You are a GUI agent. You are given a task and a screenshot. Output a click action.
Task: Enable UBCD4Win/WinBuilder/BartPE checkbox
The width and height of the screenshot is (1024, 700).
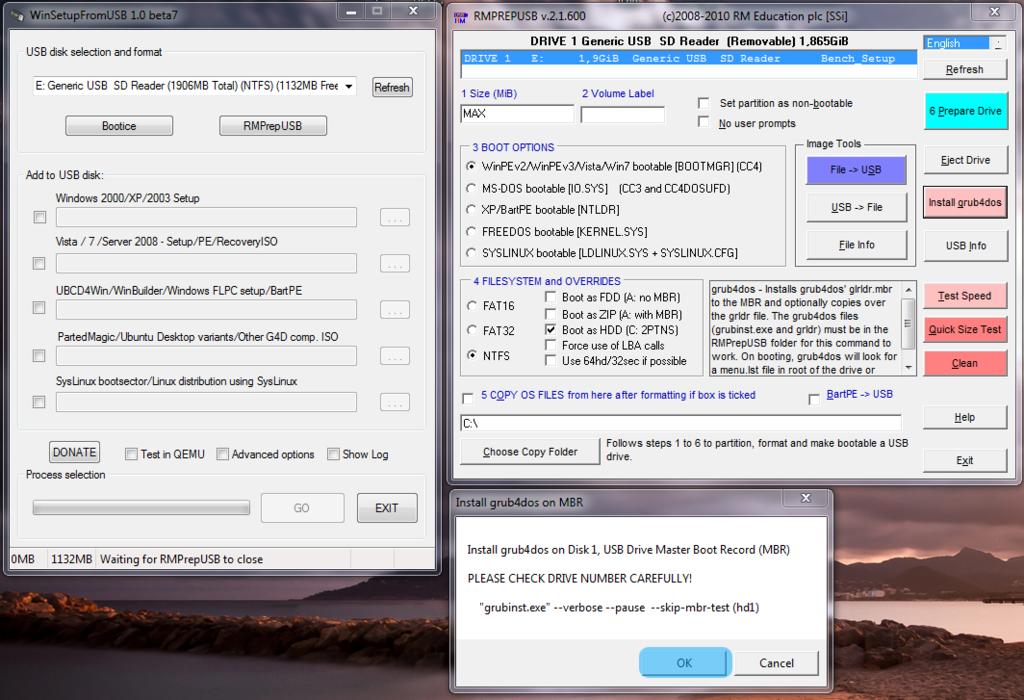(39, 308)
